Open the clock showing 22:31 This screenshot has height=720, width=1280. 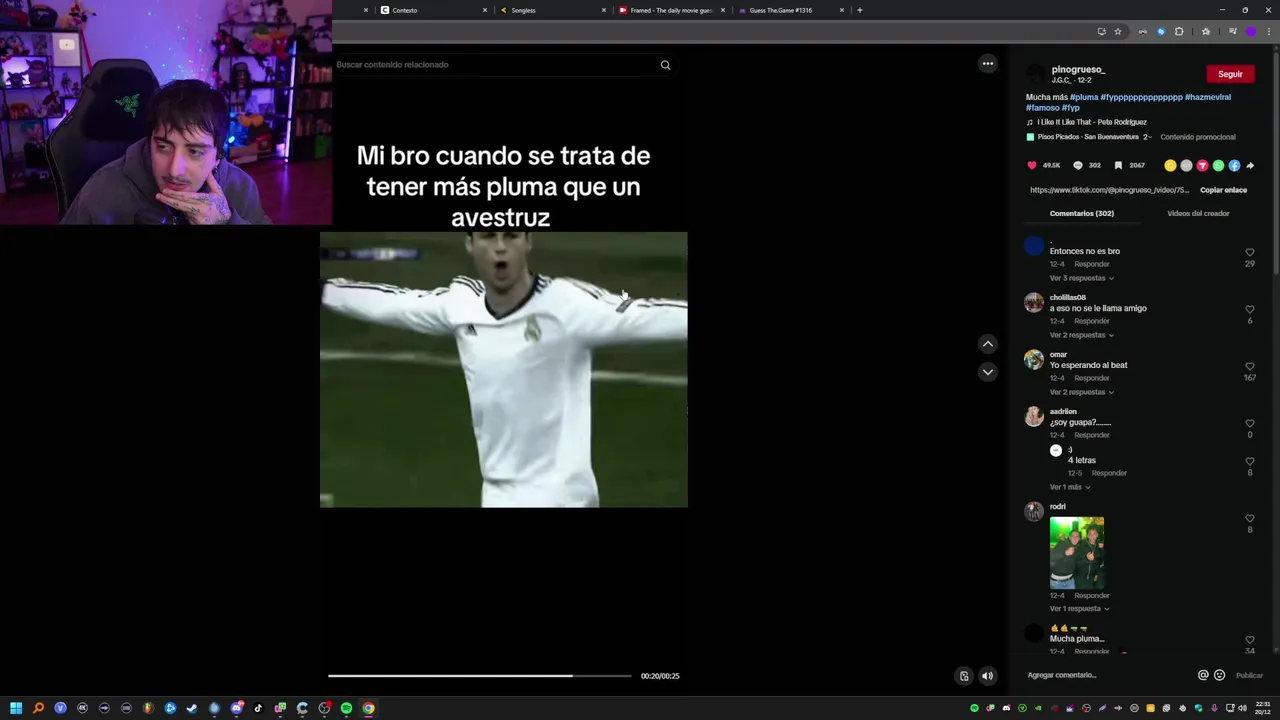pos(1263,708)
